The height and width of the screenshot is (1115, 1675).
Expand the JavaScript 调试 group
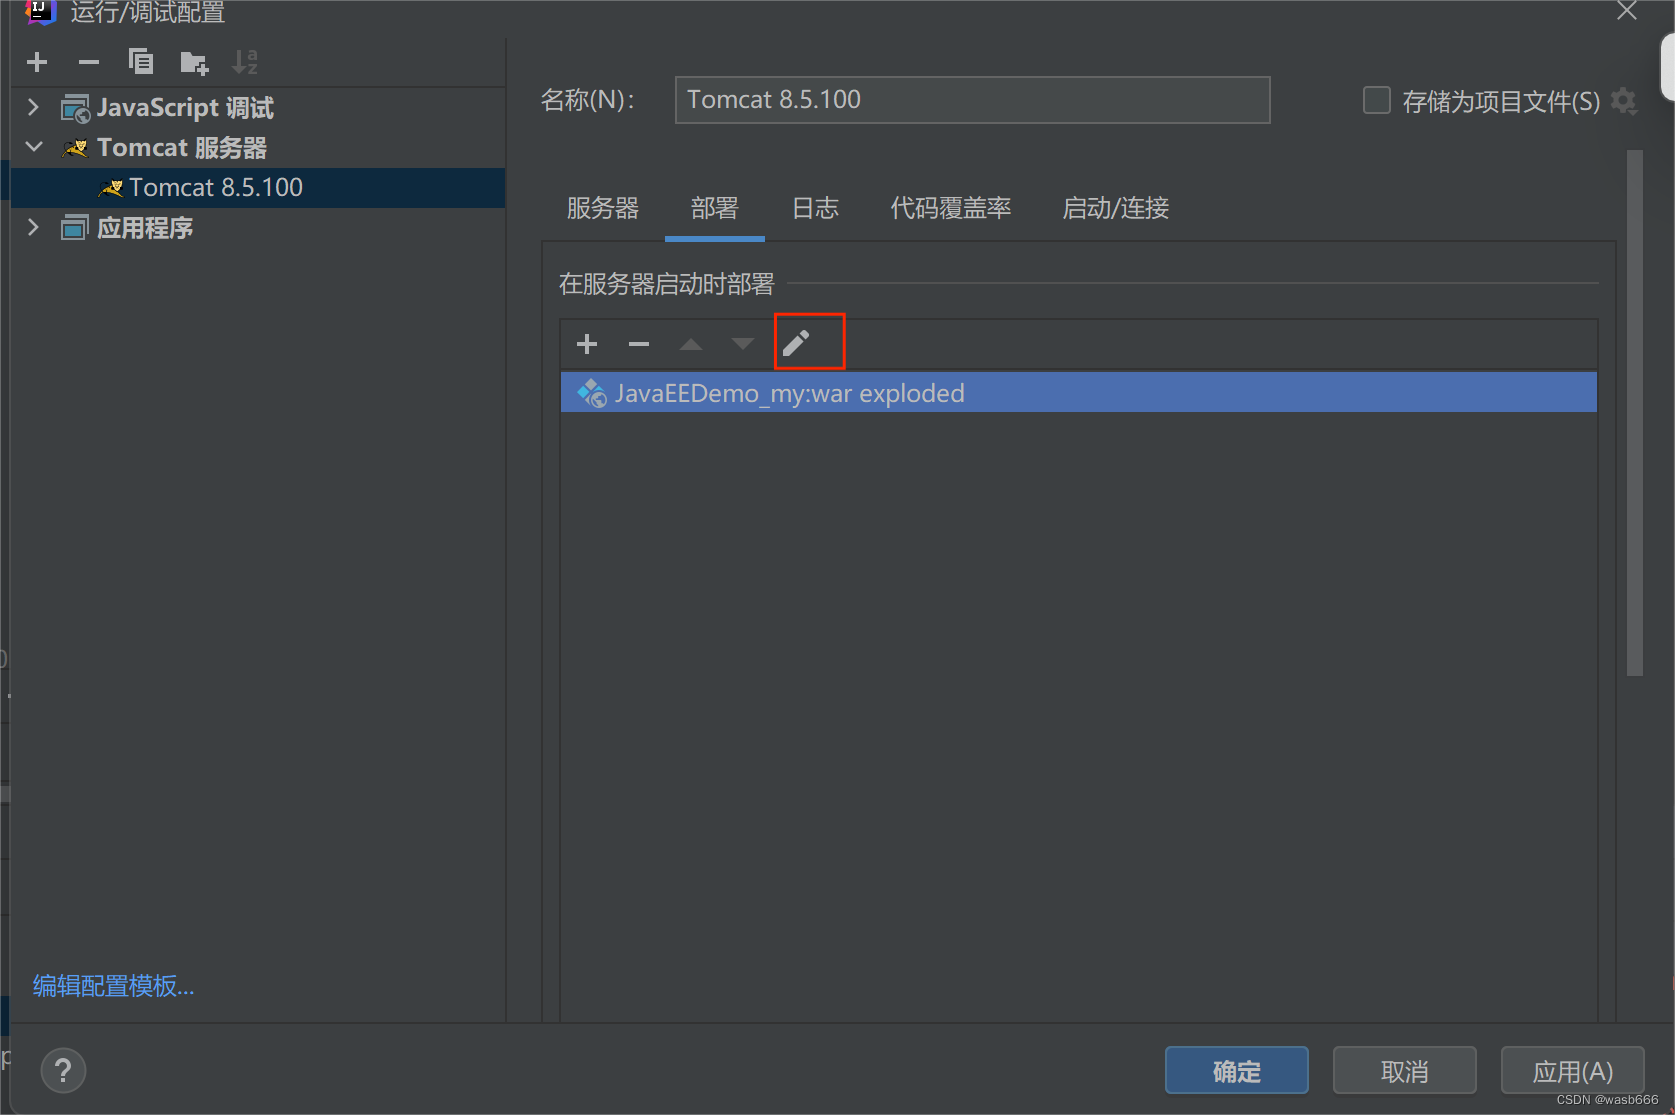[x=33, y=107]
